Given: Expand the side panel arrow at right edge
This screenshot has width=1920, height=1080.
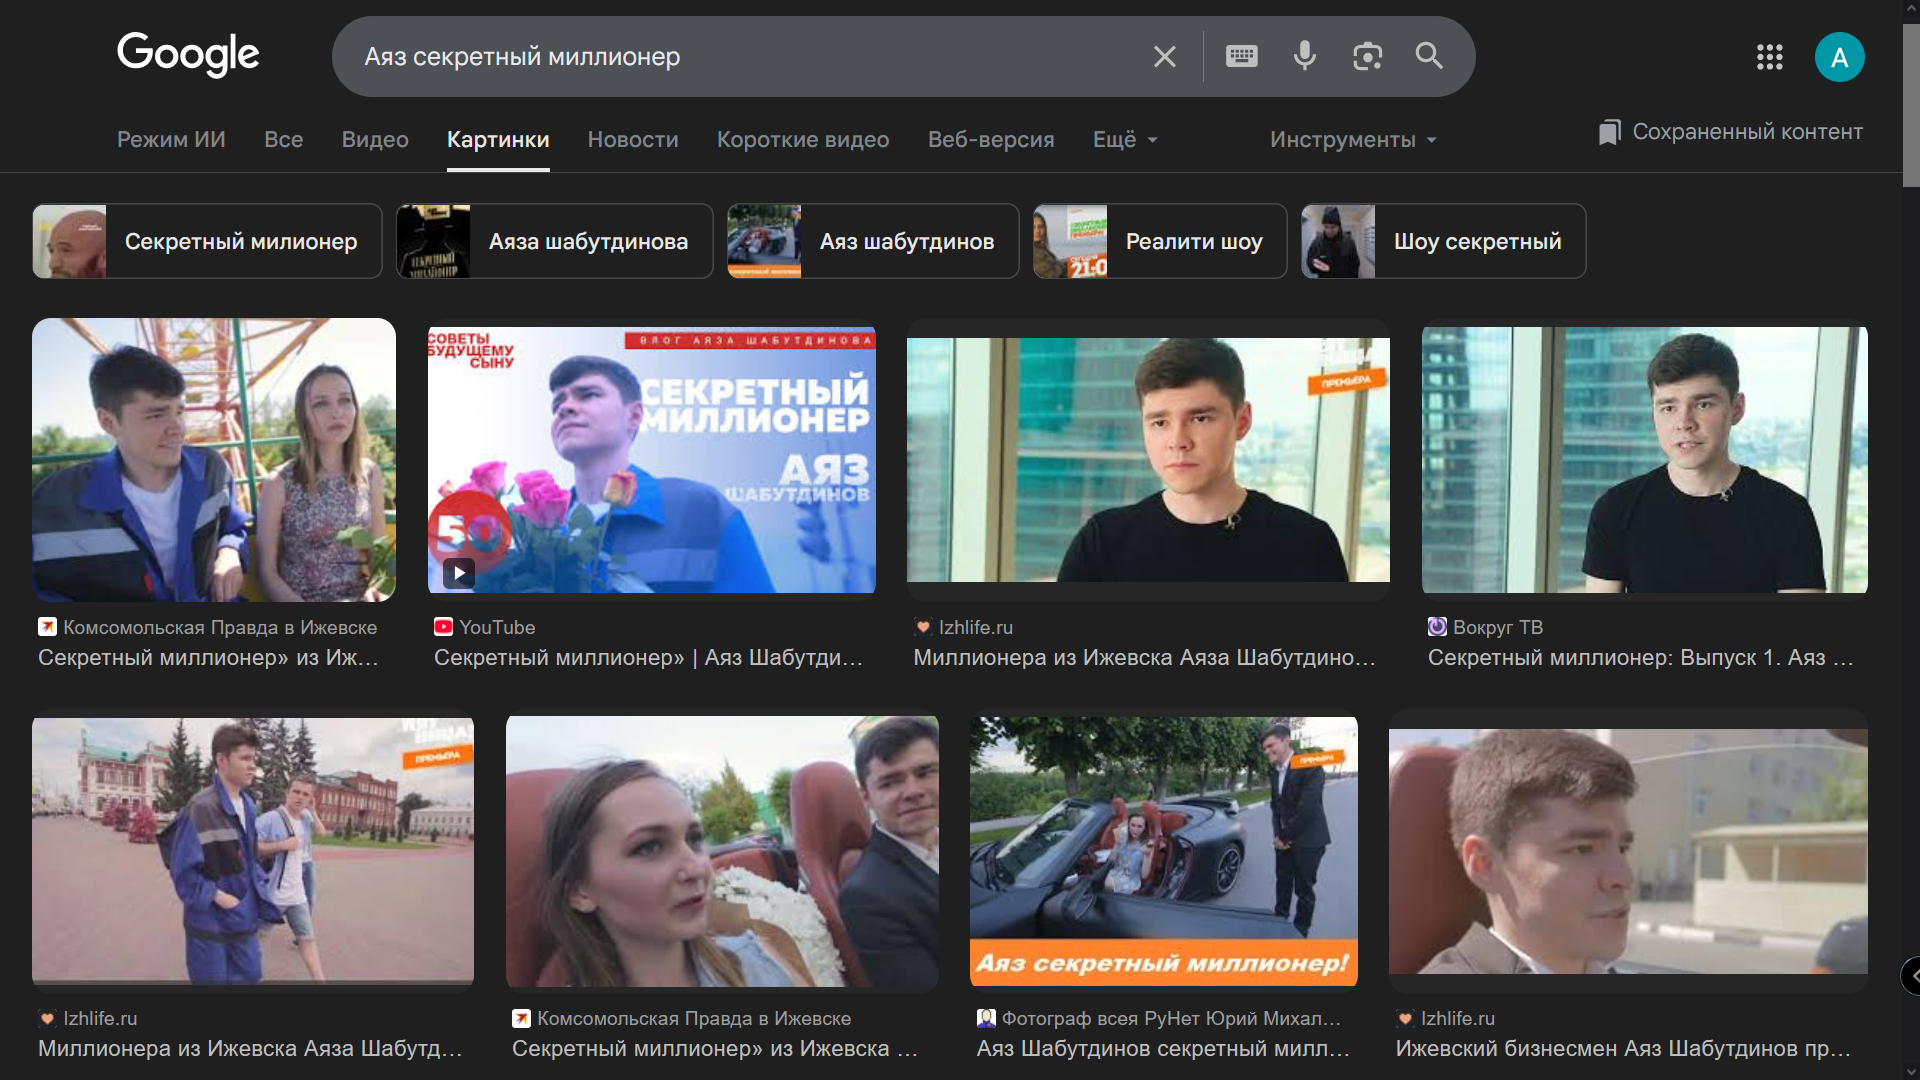Looking at the screenshot, I should [1912, 976].
